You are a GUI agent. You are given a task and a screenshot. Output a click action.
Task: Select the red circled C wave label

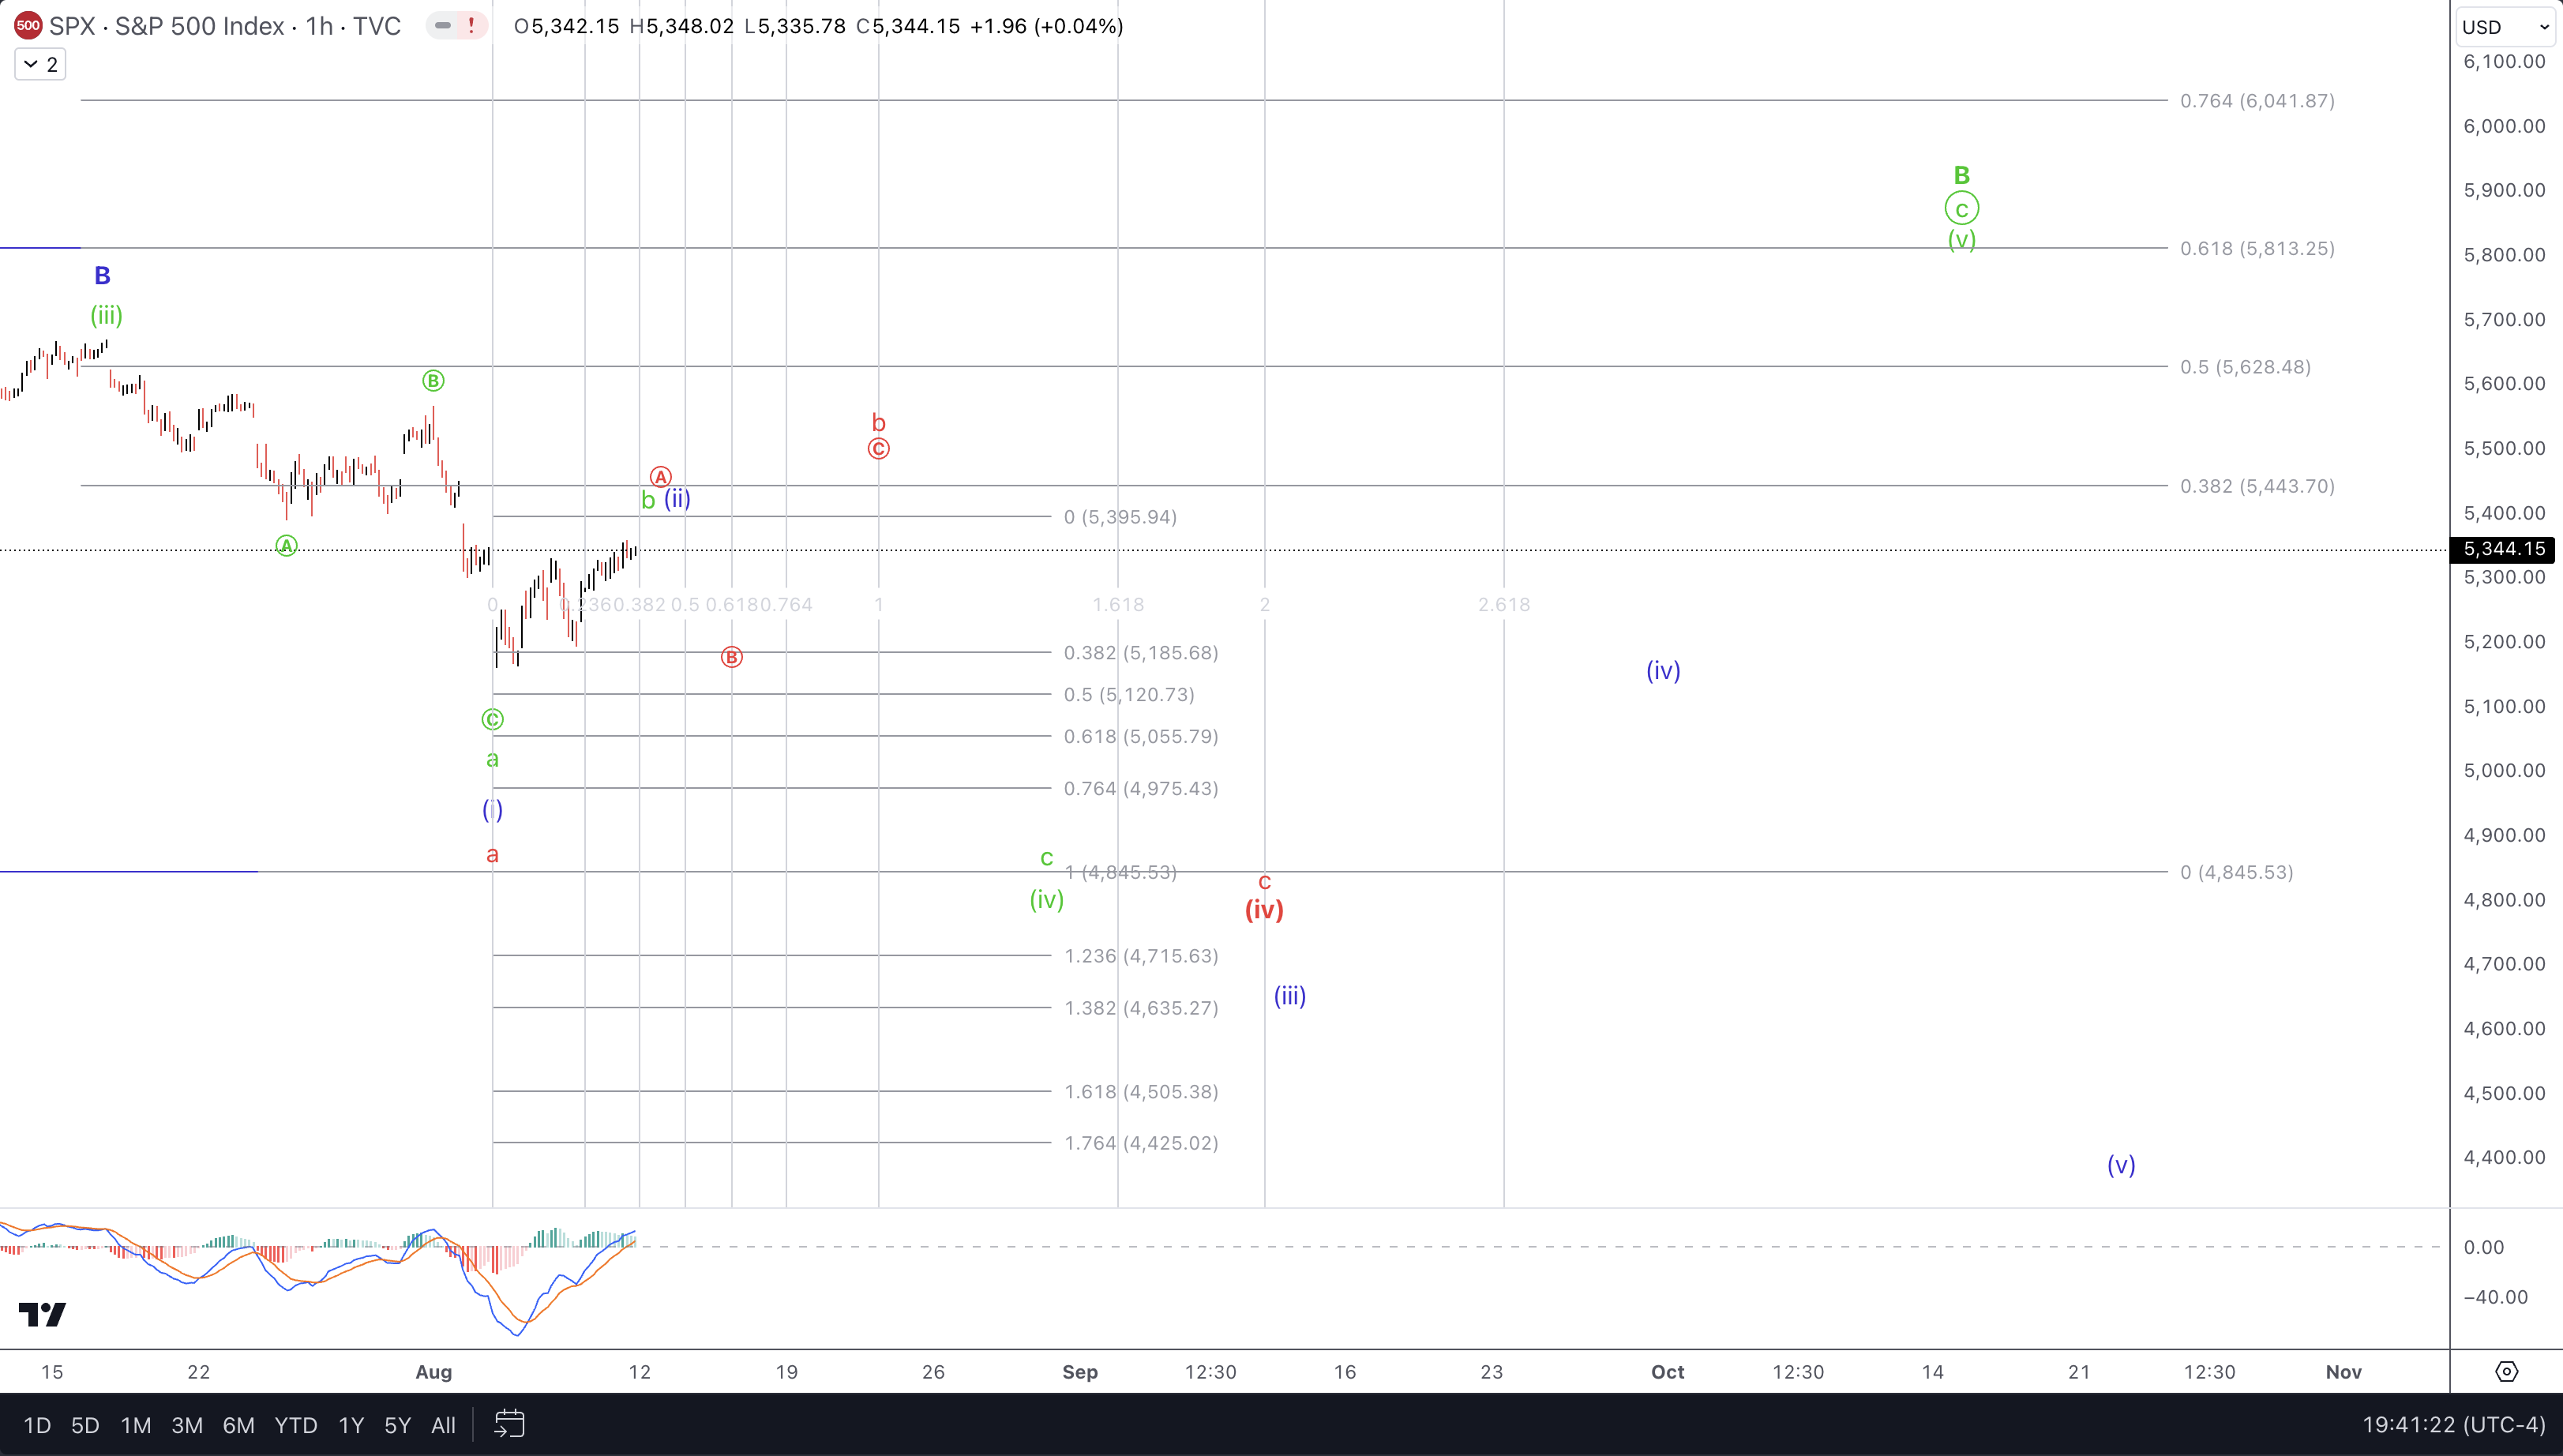(878, 449)
